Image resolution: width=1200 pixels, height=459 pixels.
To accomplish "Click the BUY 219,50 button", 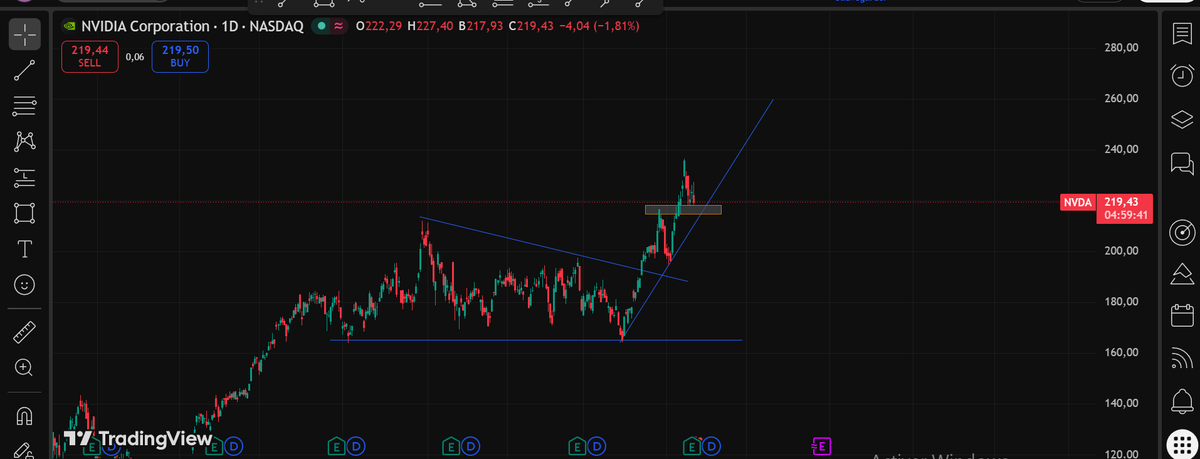I will coord(180,56).
